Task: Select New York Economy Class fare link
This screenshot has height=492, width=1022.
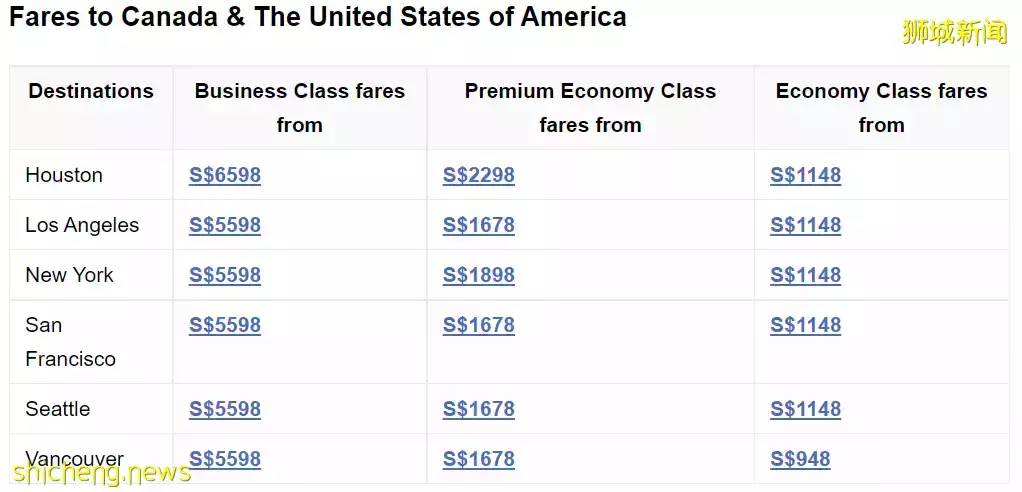Action: pos(805,275)
